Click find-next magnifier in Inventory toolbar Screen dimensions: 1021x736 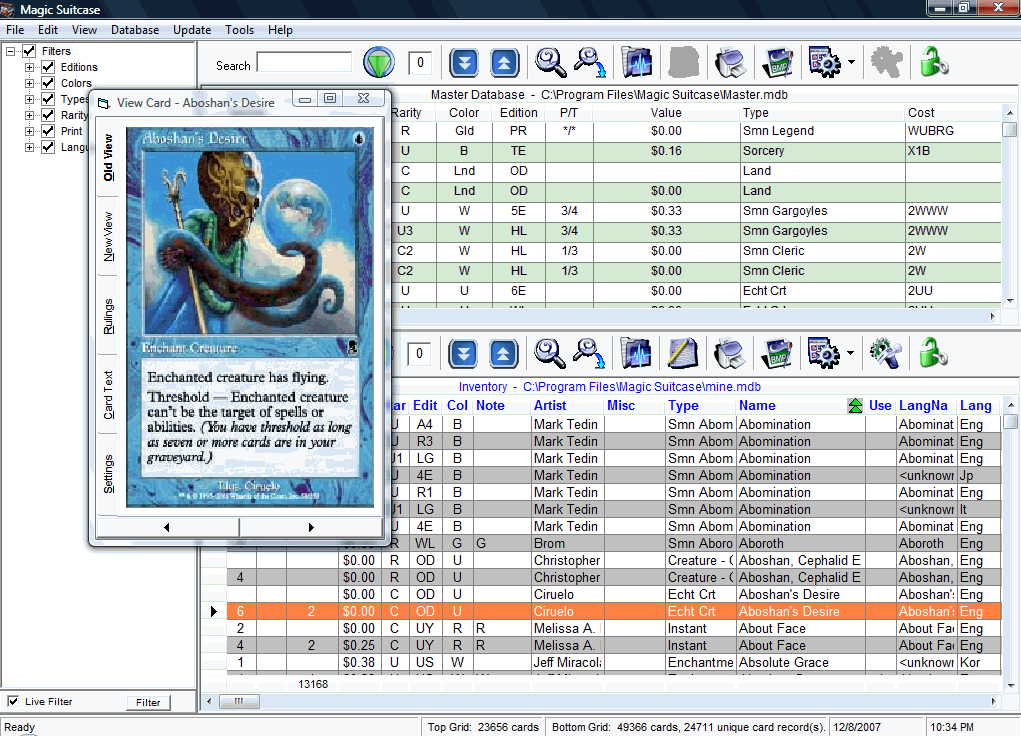point(589,353)
